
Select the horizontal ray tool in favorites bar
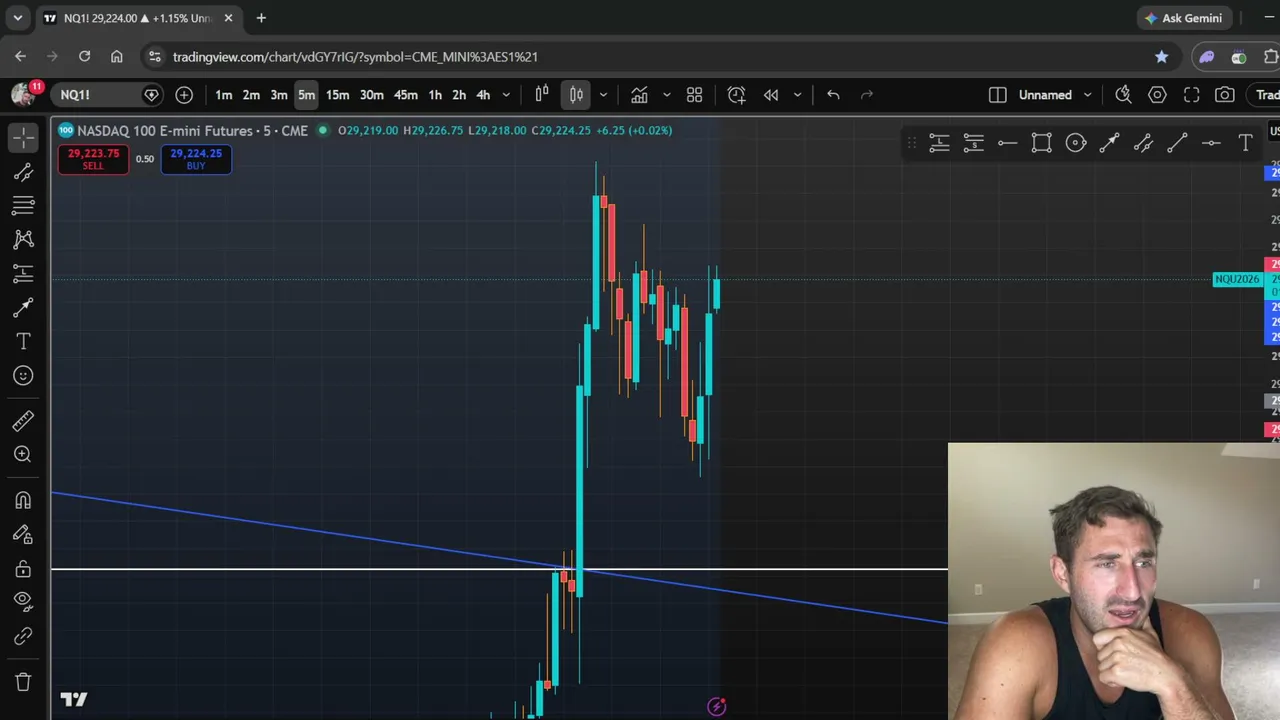pyautogui.click(x=1007, y=144)
